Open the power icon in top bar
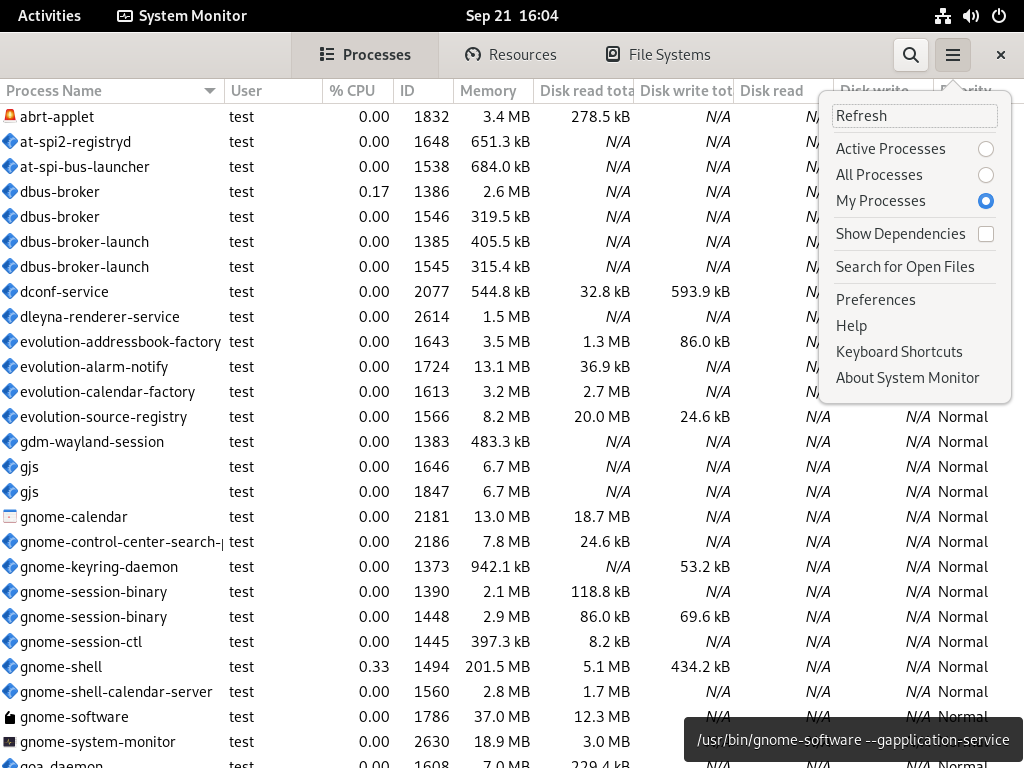 pyautogui.click(x=999, y=16)
